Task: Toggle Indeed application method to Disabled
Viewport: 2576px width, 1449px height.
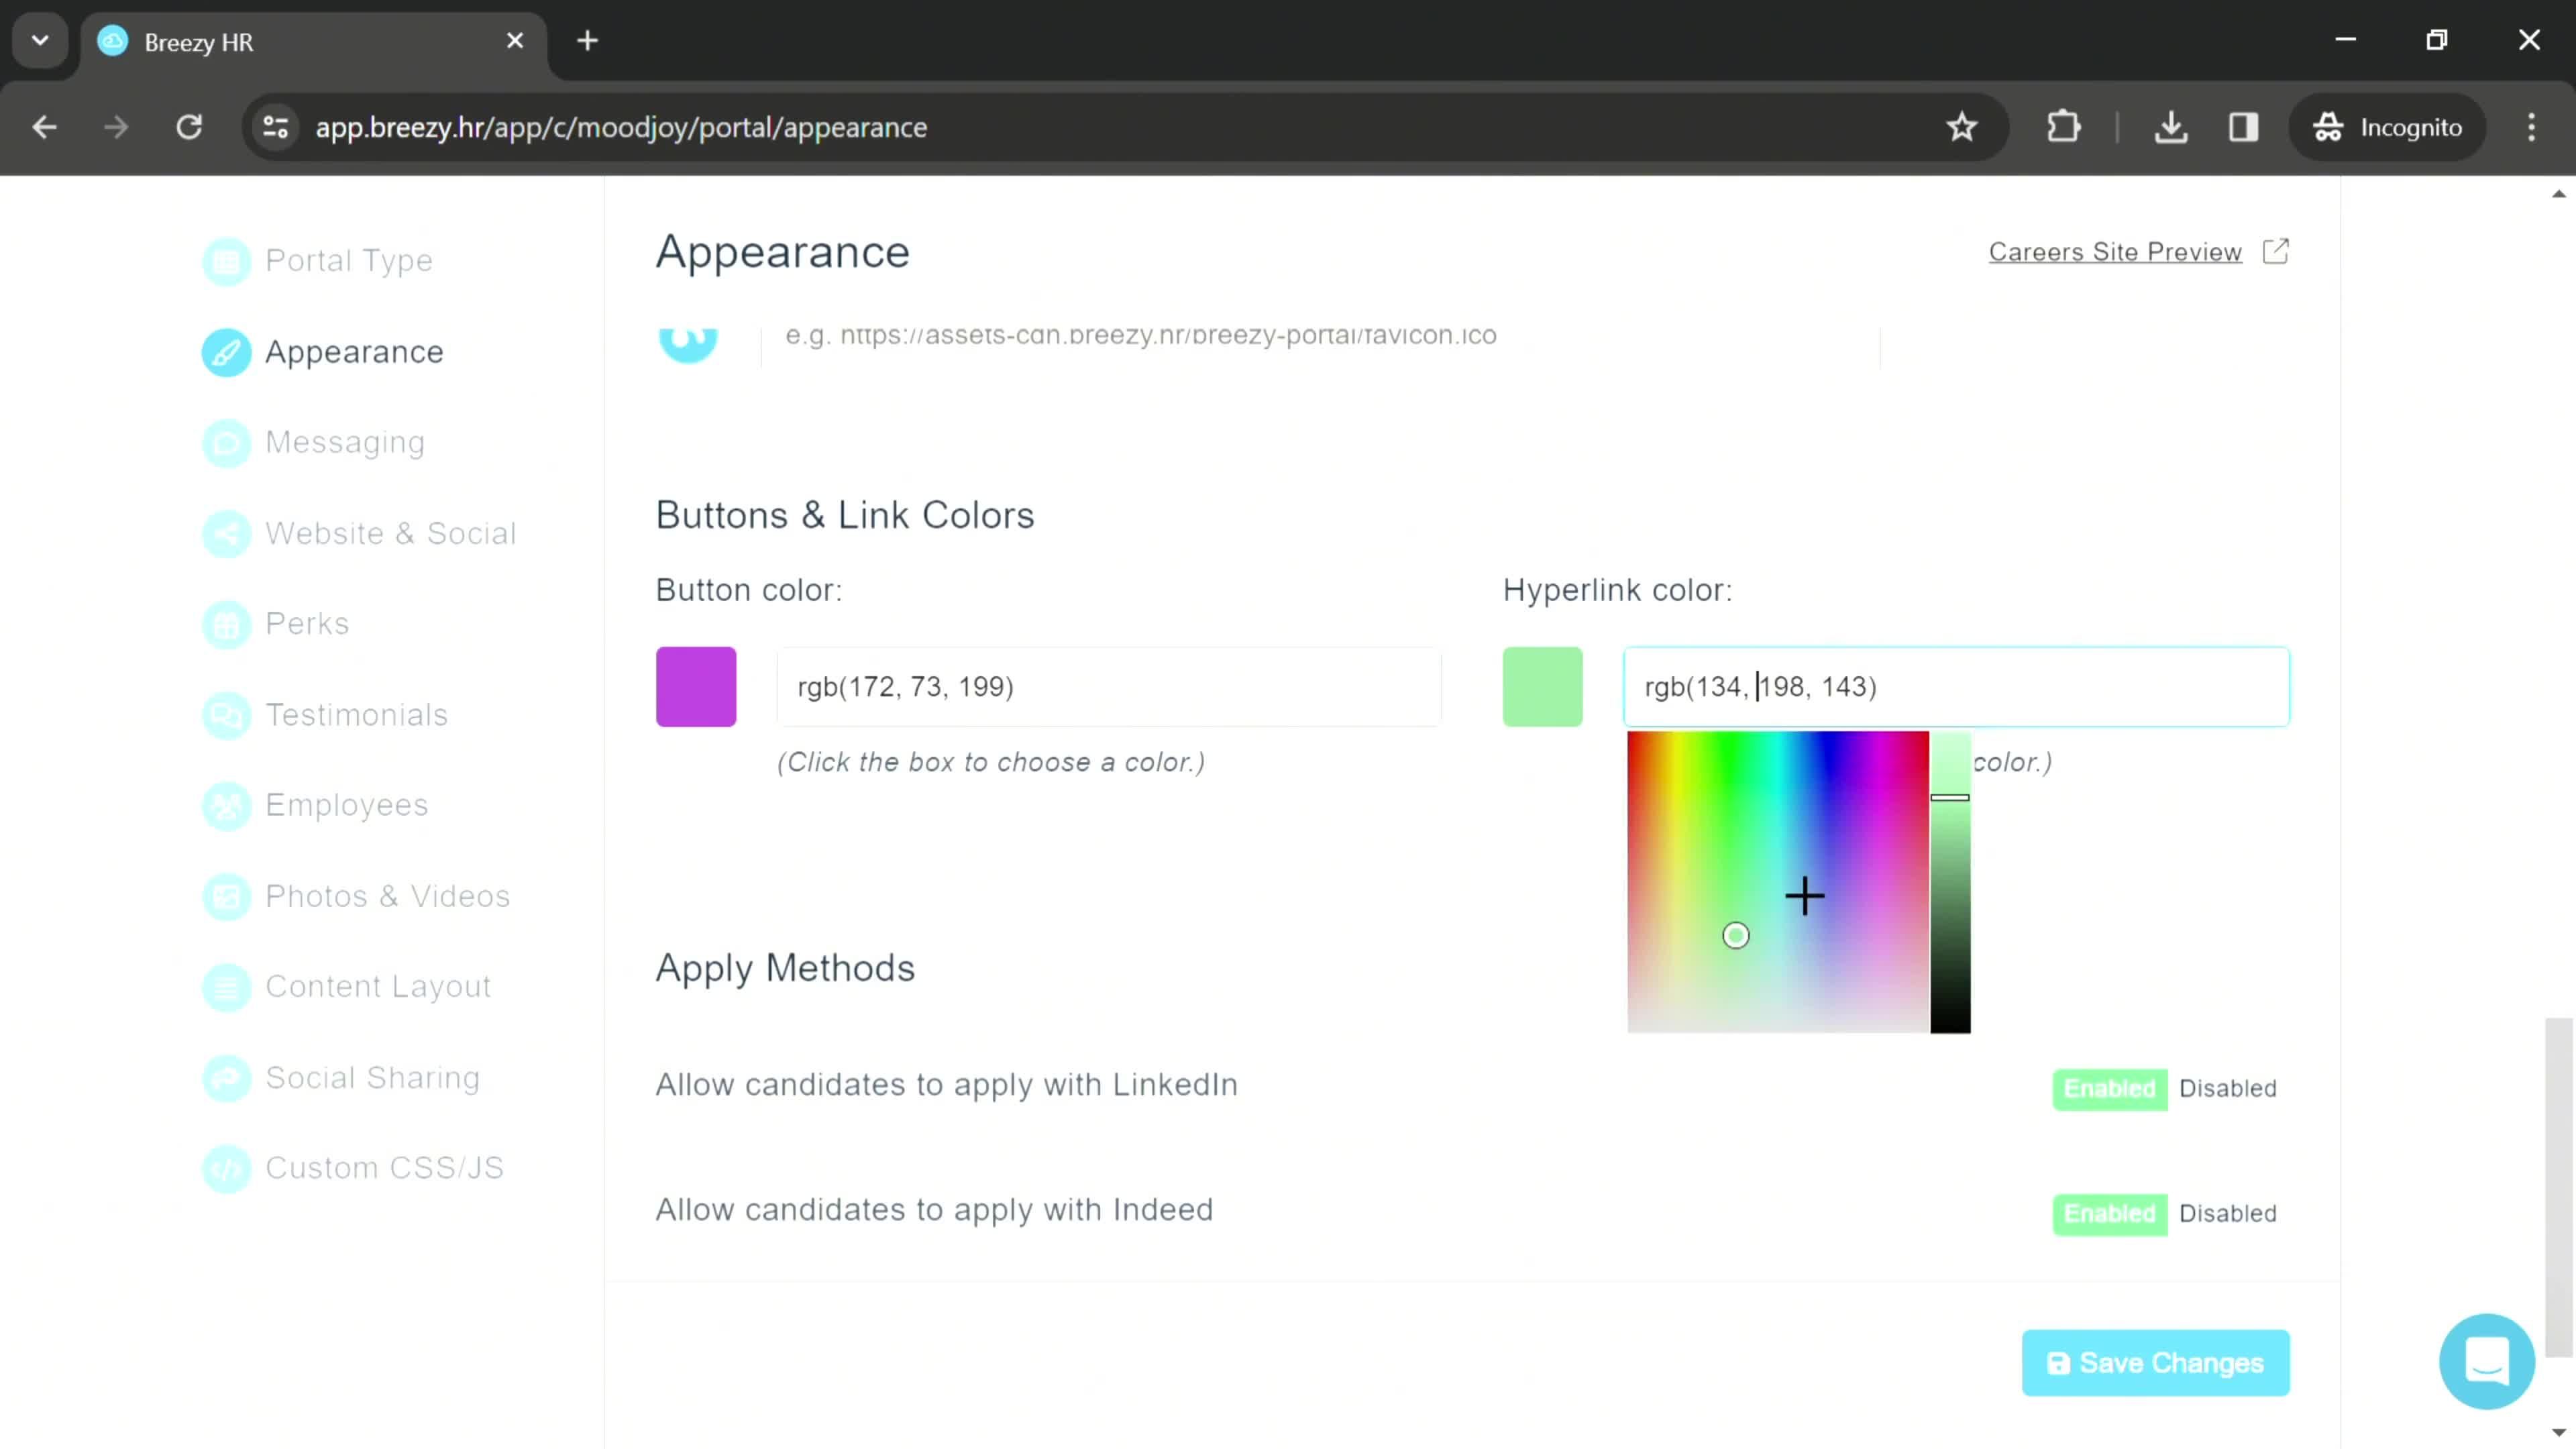Action: click(x=2227, y=1214)
